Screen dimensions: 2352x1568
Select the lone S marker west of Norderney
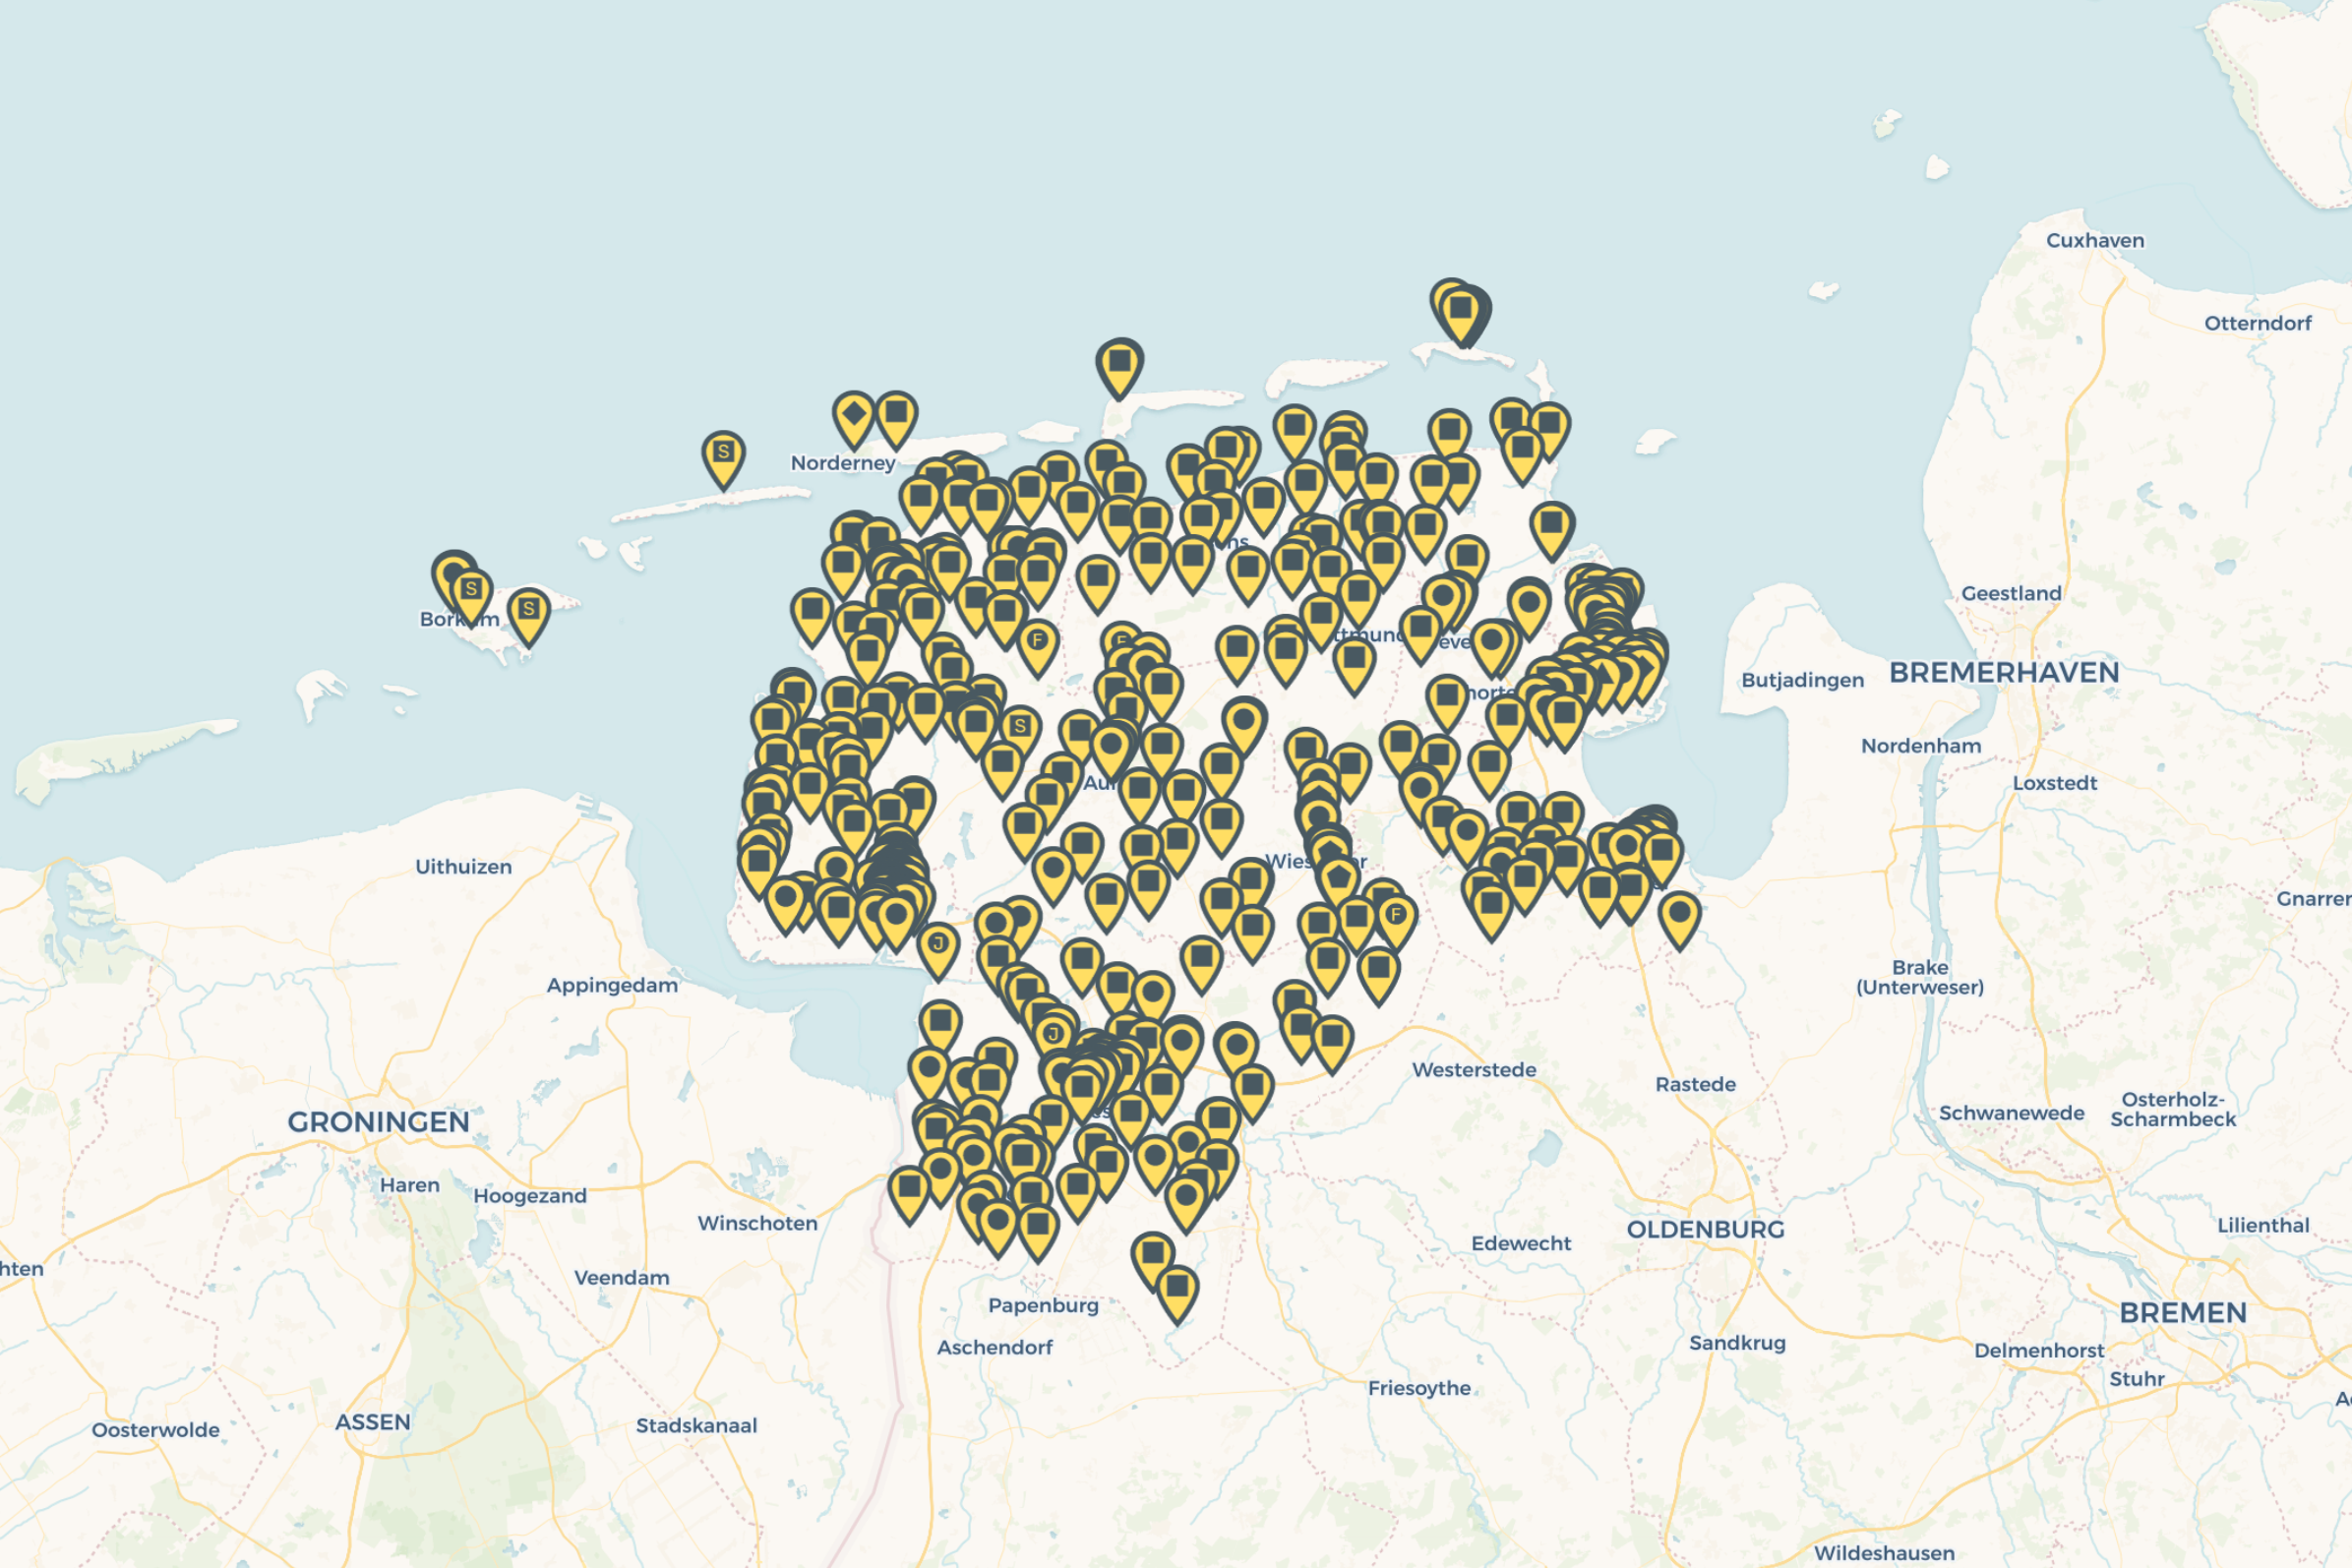(x=723, y=459)
